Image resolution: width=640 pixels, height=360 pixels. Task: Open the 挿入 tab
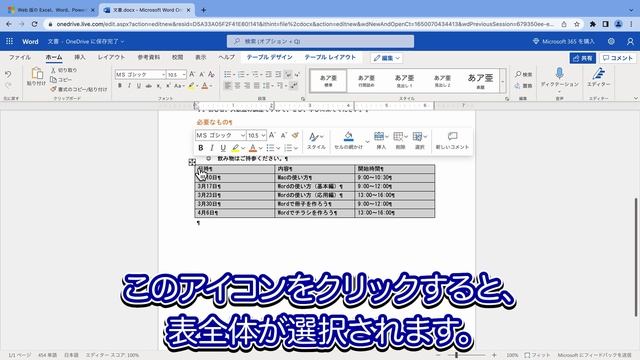80,58
